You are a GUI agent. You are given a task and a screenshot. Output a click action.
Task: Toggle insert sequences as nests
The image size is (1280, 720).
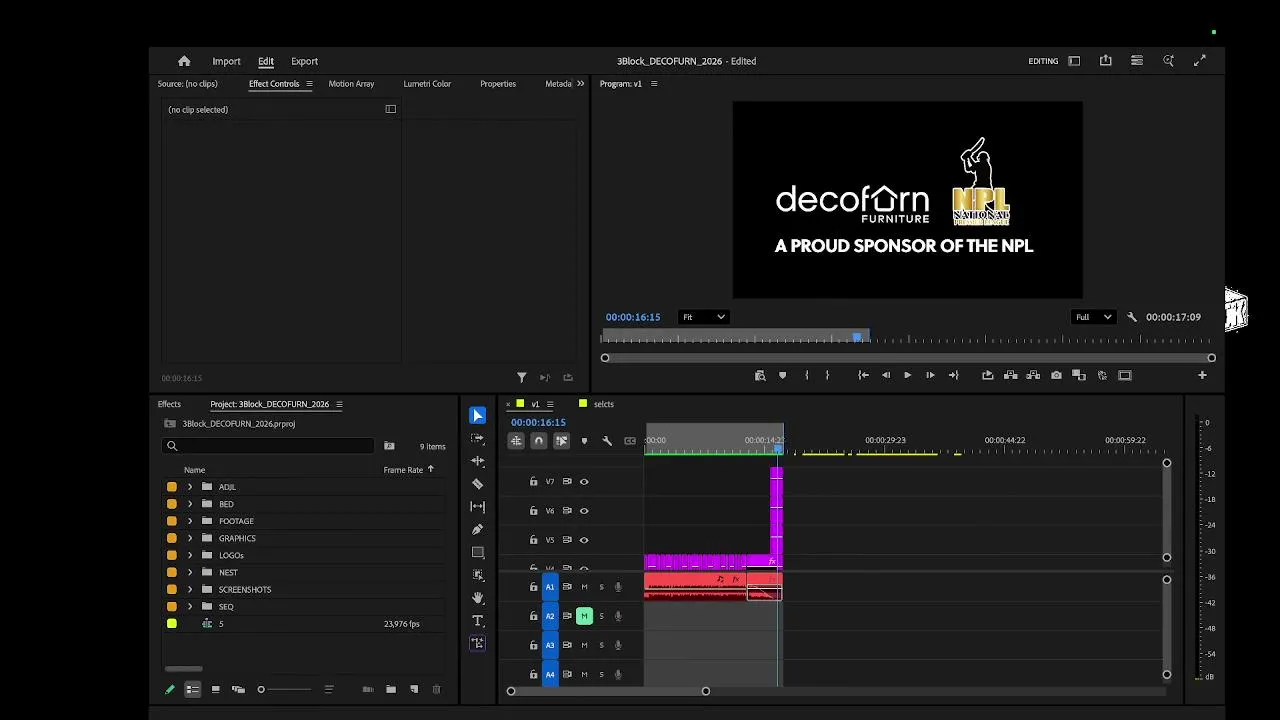516,441
